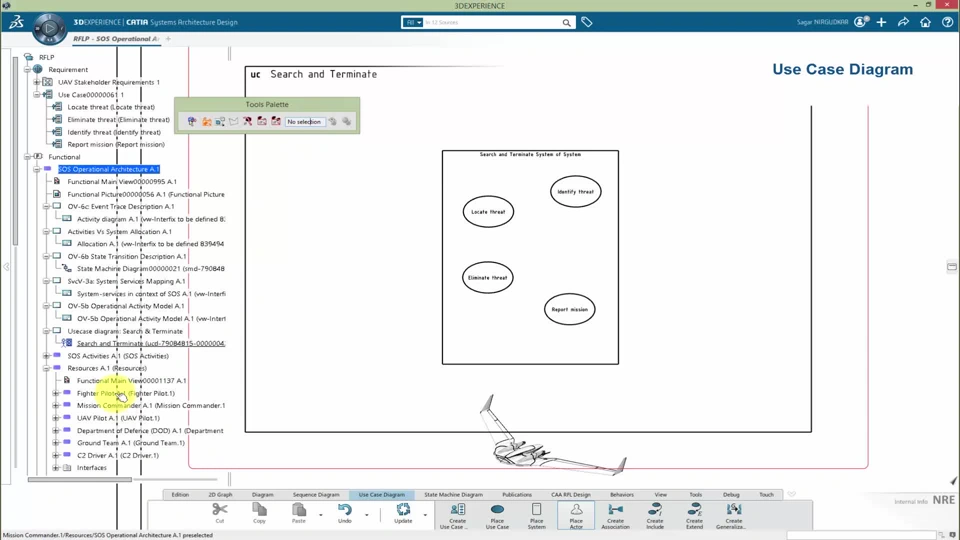Add a new tab with plus button

pyautogui.click(x=168, y=39)
